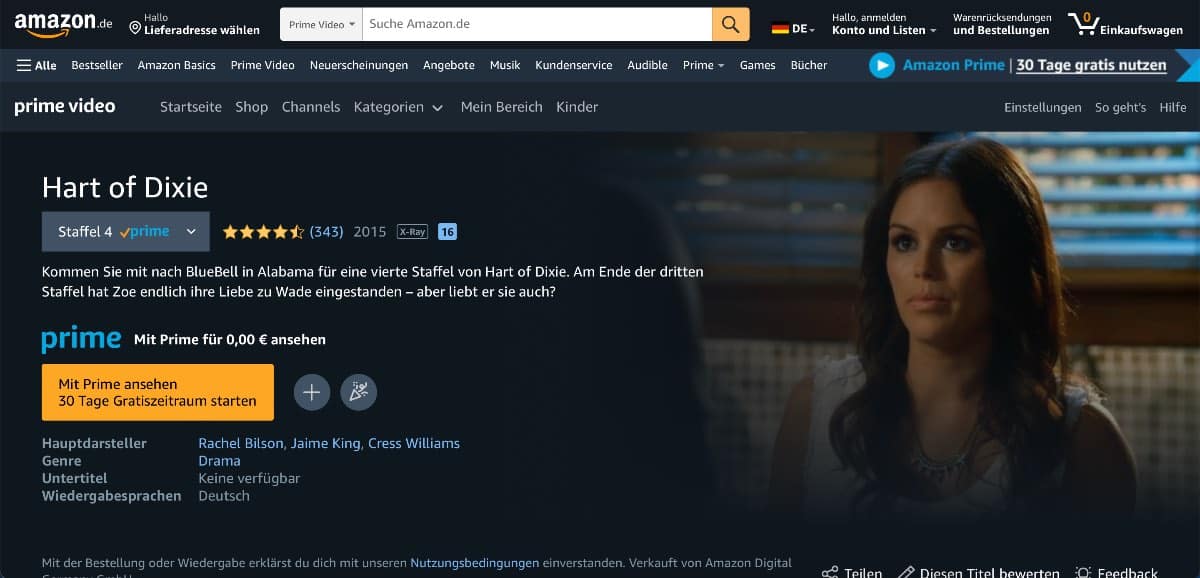This screenshot has width=1200, height=578.
Task: Switch to the Channels tab
Action: pyautogui.click(x=311, y=107)
